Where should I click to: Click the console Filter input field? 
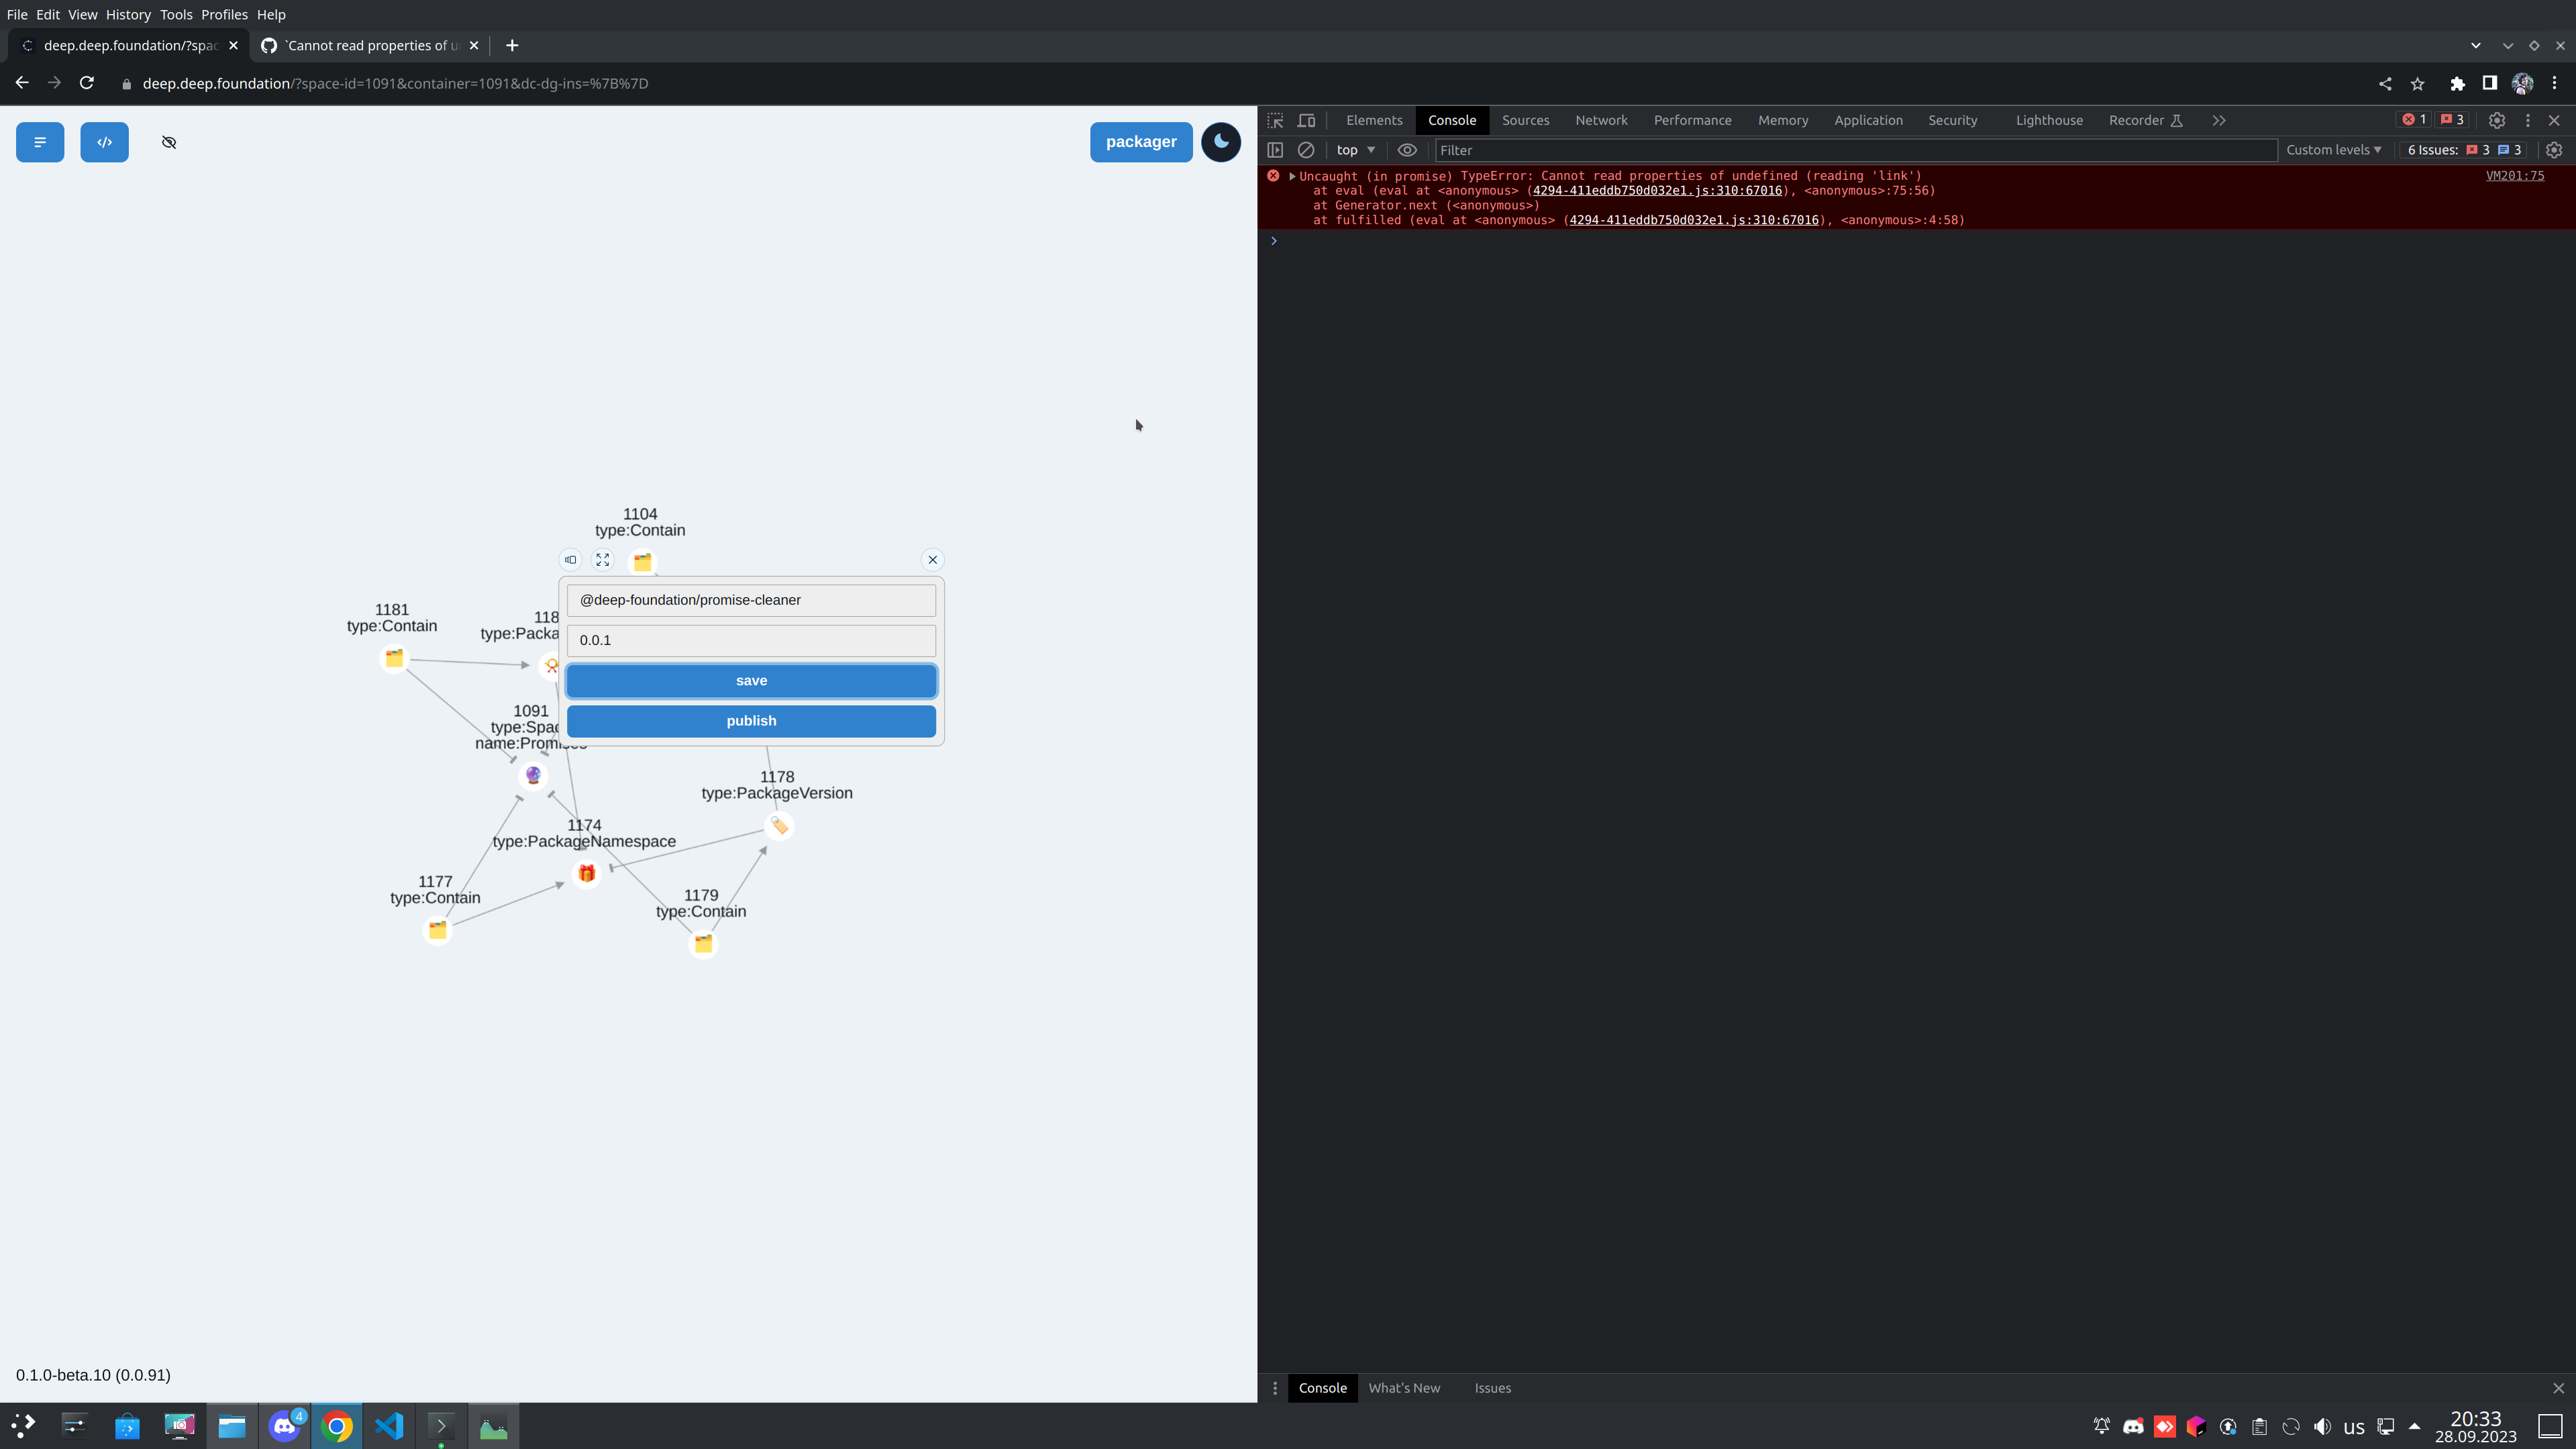pyautogui.click(x=1855, y=150)
